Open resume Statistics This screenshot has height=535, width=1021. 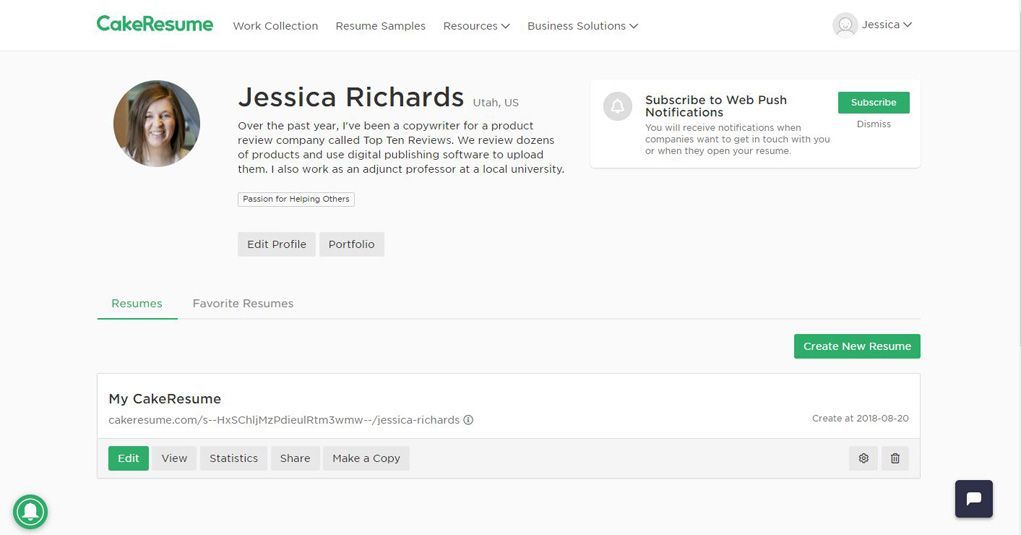point(233,458)
